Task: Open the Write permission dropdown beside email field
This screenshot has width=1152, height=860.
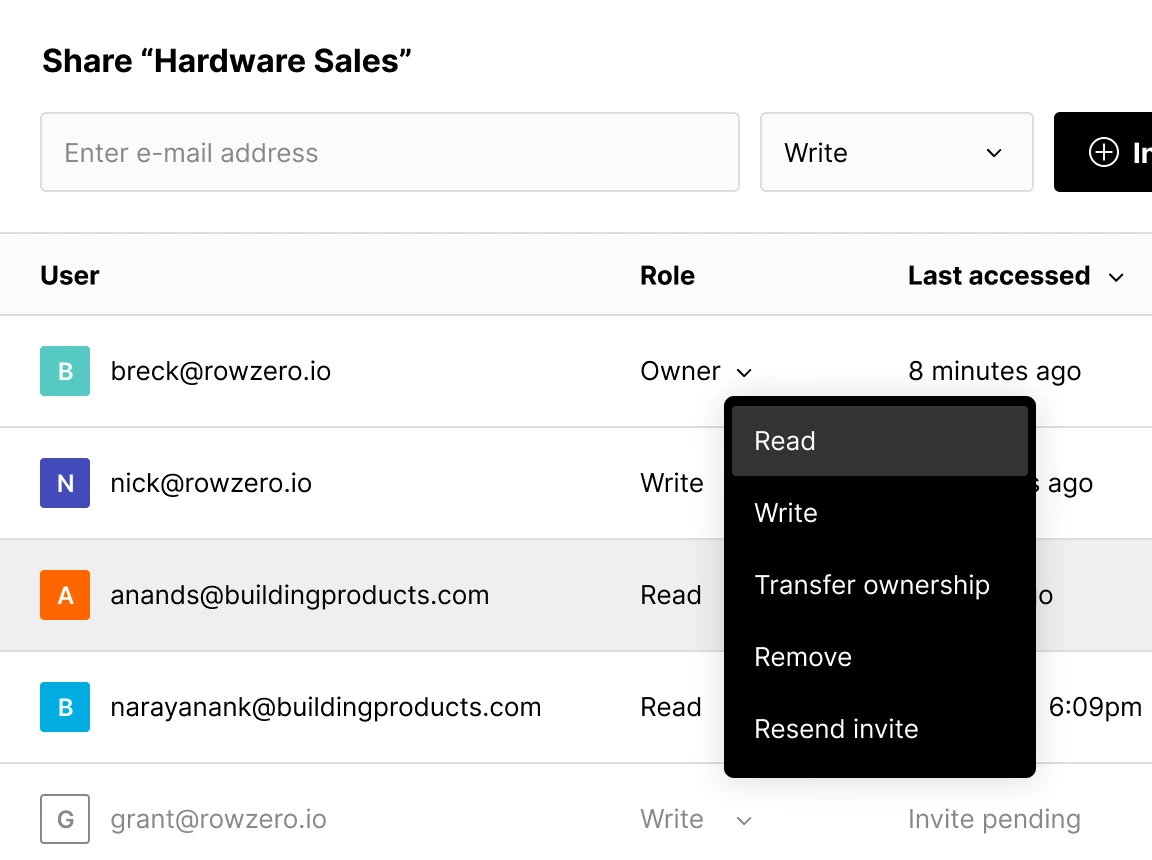Action: tap(896, 152)
